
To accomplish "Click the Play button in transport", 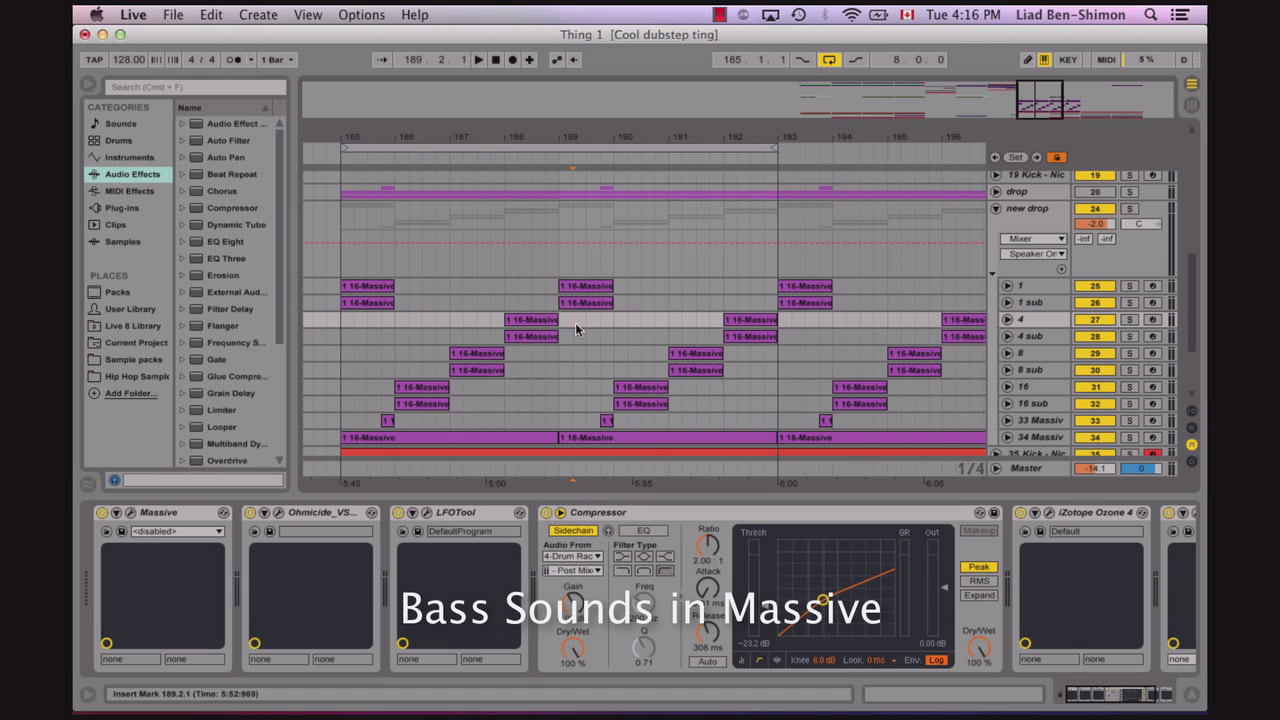I will 479,60.
